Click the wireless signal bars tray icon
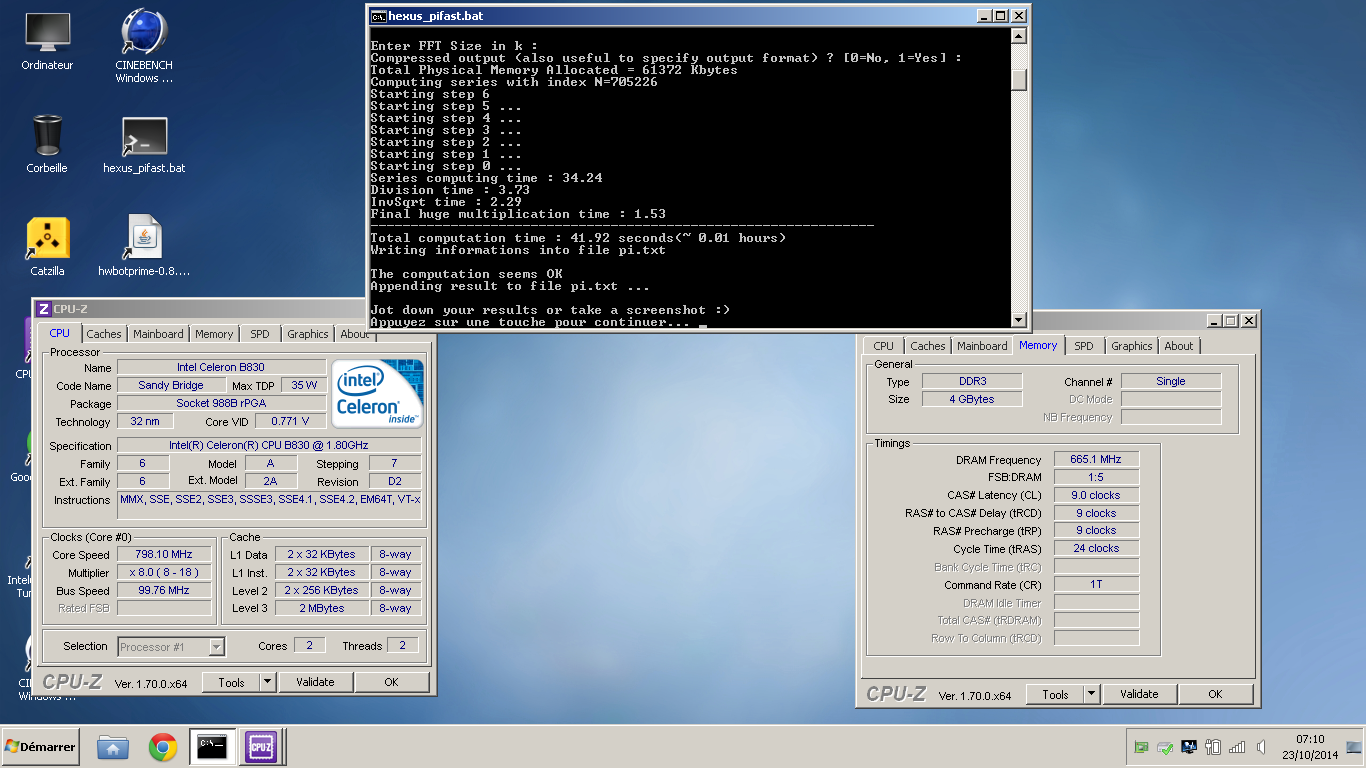Image resolution: width=1366 pixels, height=768 pixels. point(1237,747)
